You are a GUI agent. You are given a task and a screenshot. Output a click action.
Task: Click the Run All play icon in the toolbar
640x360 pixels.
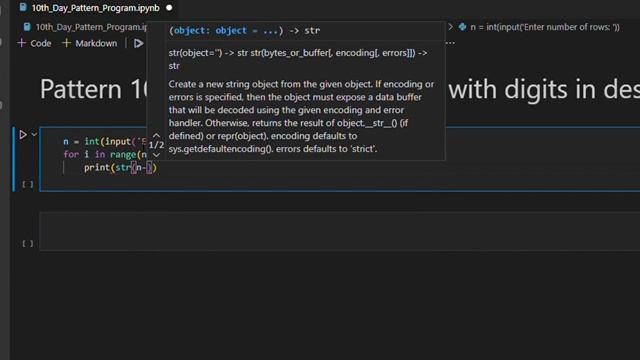(139, 43)
